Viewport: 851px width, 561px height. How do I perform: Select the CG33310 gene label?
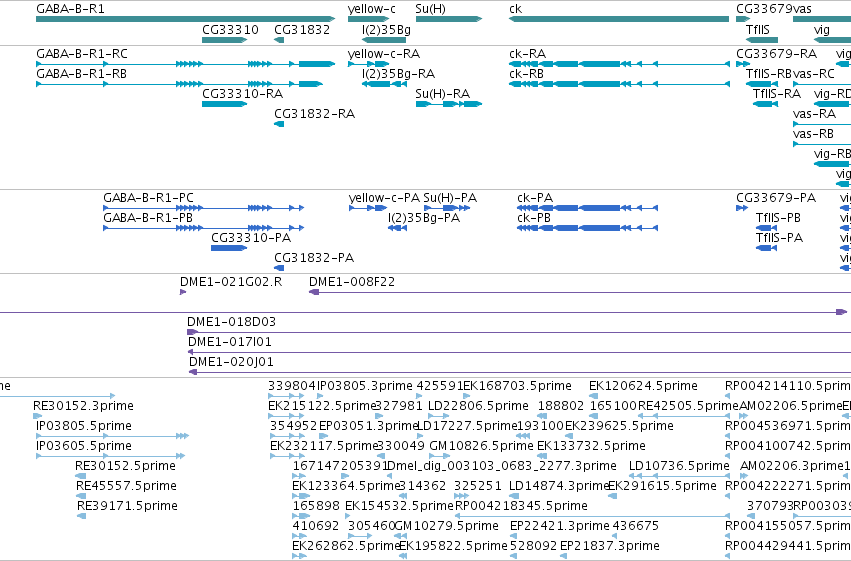tap(230, 30)
